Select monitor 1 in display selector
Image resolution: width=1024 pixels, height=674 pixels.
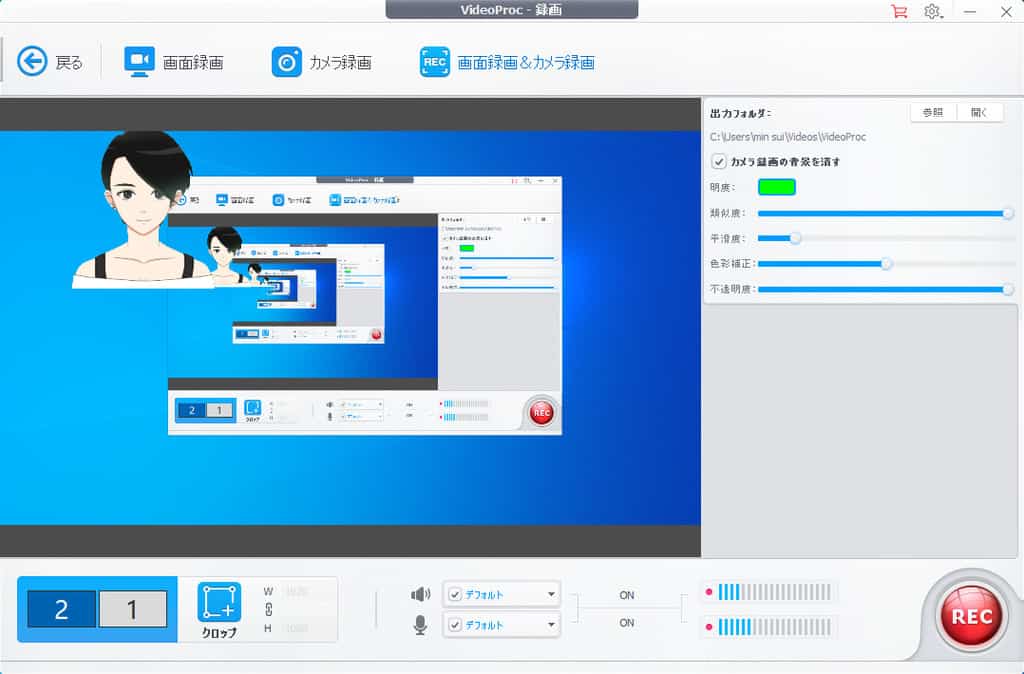(131, 609)
